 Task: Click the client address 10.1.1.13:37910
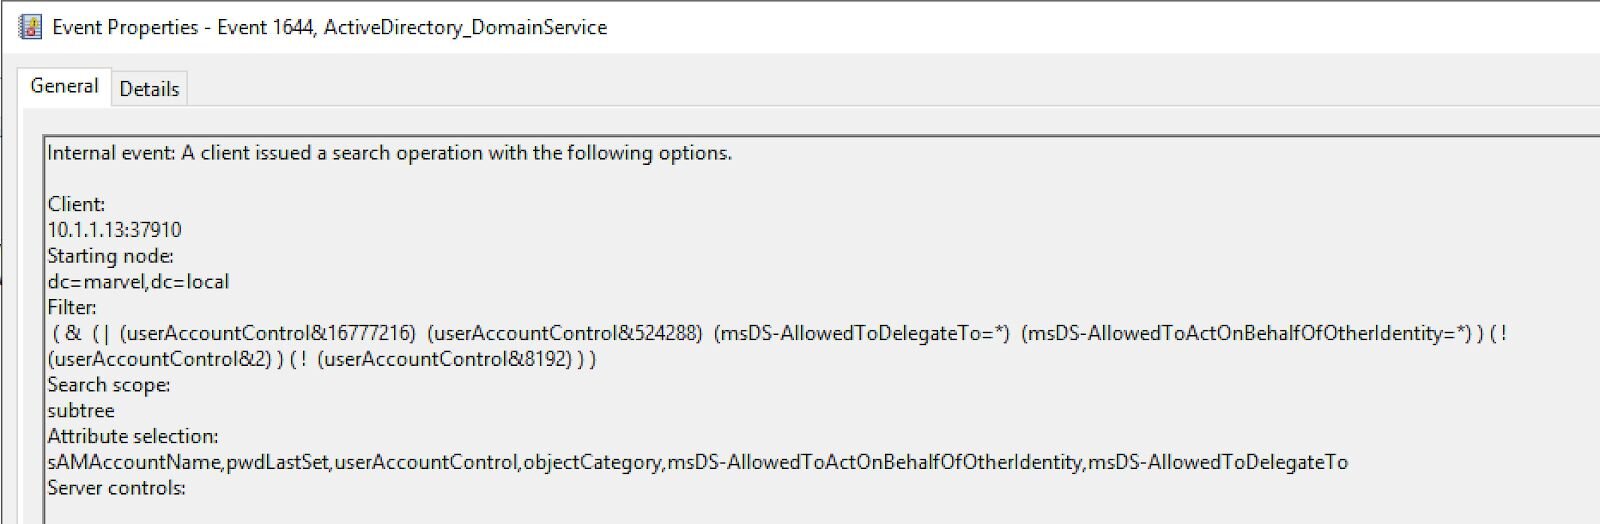(114, 230)
